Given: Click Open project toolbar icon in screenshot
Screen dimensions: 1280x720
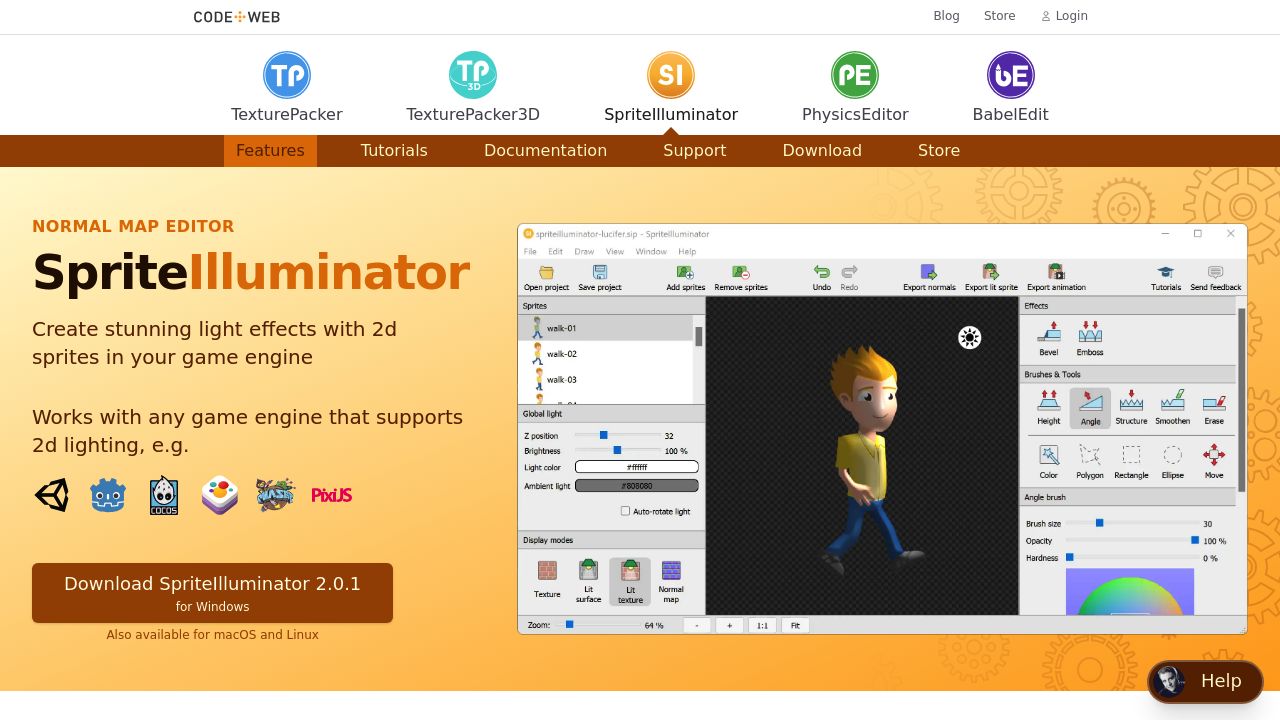Looking at the screenshot, I should tap(546, 272).
